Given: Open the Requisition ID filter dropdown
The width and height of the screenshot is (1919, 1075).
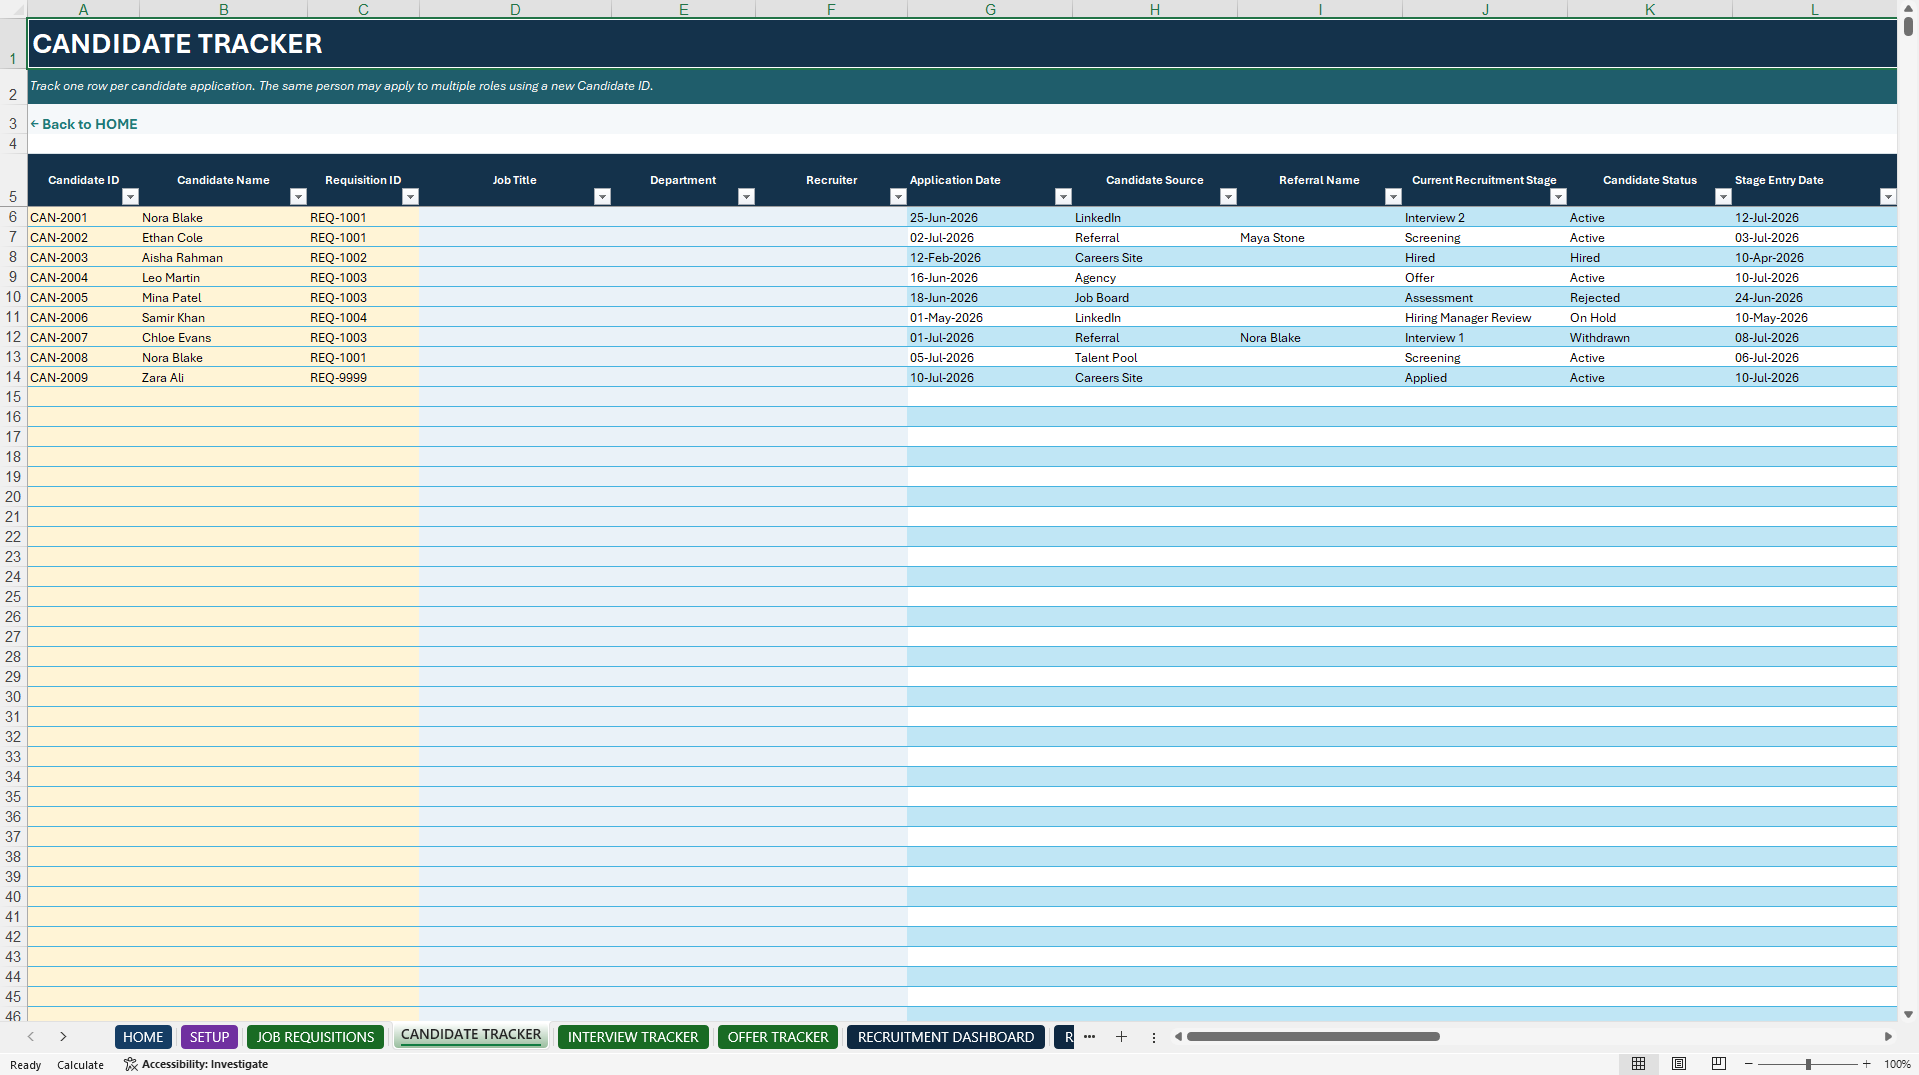Looking at the screenshot, I should [x=410, y=197].
